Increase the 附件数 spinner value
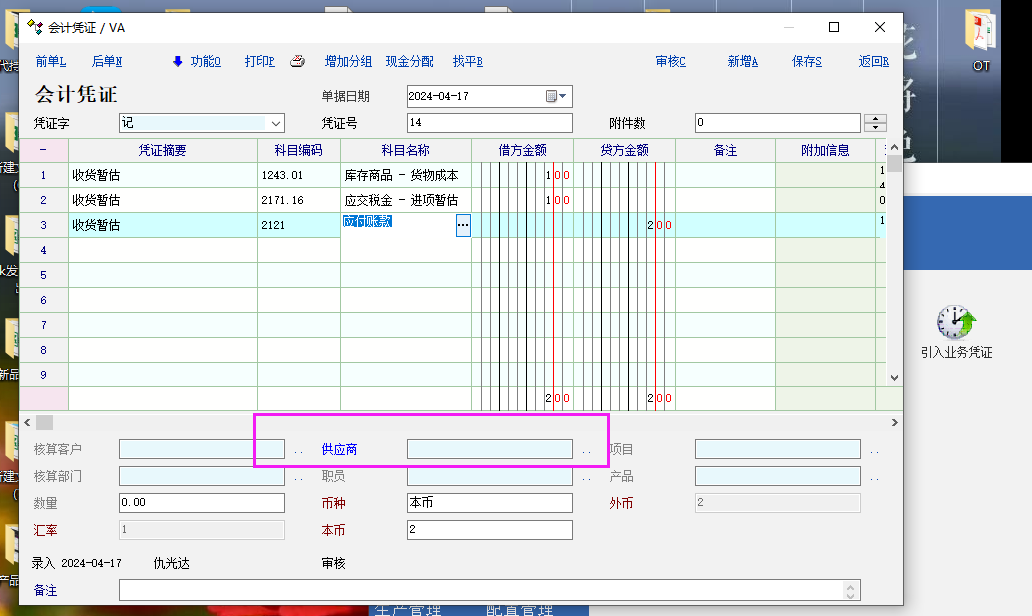The height and width of the screenshot is (616, 1032). (875, 118)
